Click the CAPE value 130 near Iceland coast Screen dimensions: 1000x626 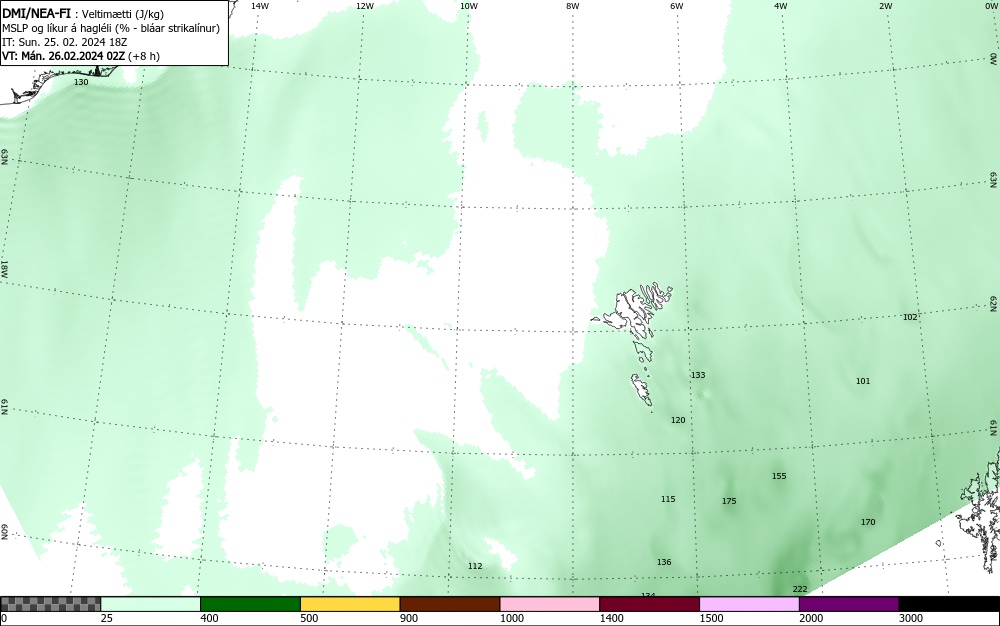click(x=81, y=82)
